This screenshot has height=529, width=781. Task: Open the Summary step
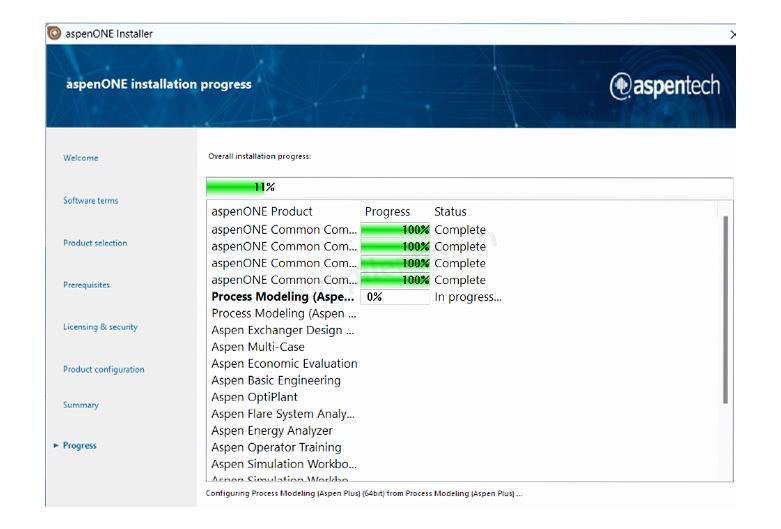(x=81, y=405)
